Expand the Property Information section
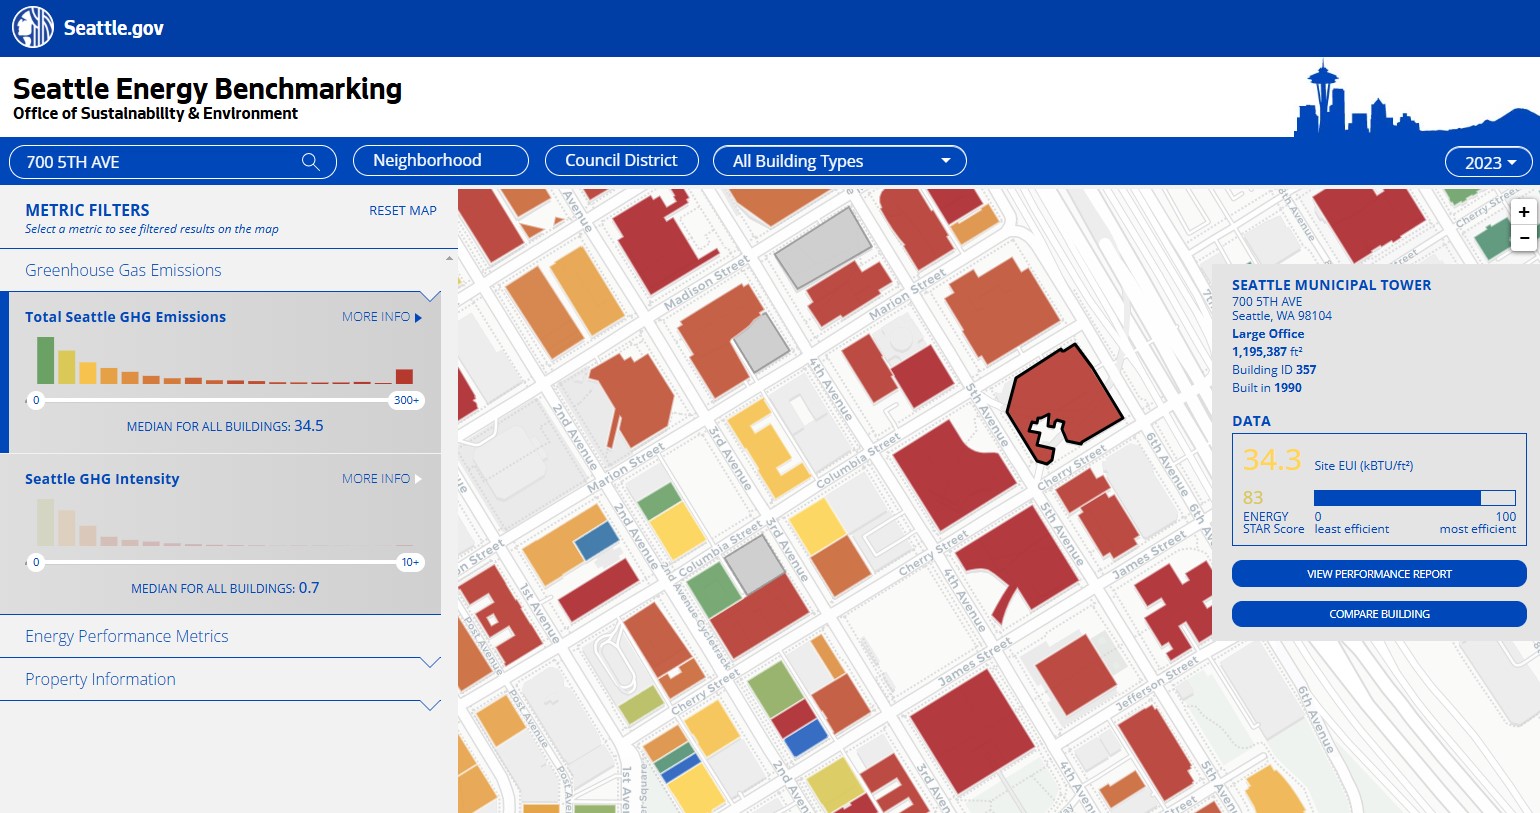Screen dimensions: 1540x813 pos(220,679)
